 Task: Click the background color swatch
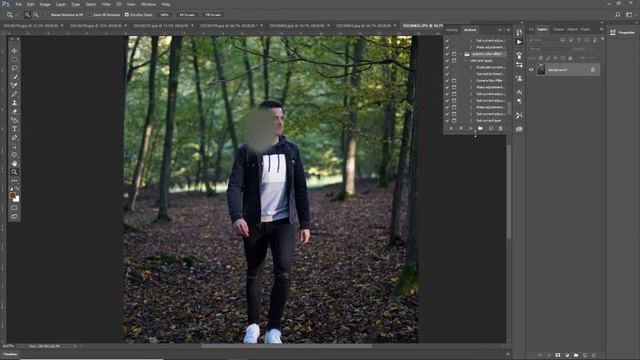pos(16,199)
